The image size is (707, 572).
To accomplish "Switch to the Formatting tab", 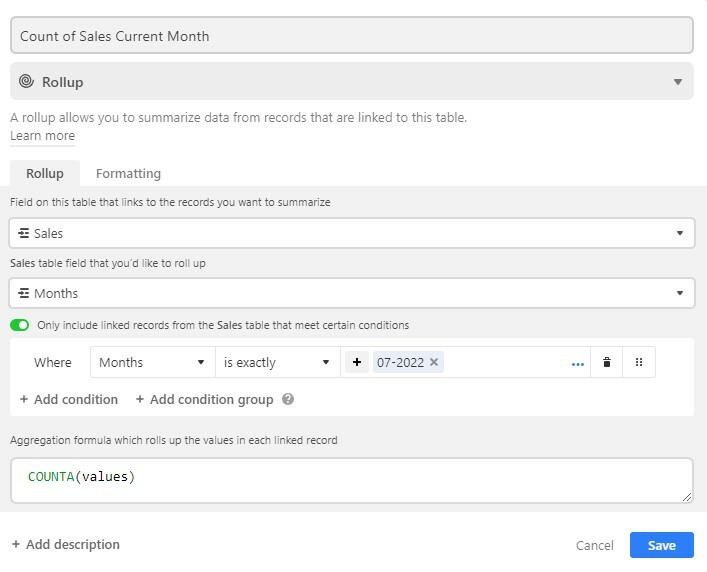I will pyautogui.click(x=128, y=174).
